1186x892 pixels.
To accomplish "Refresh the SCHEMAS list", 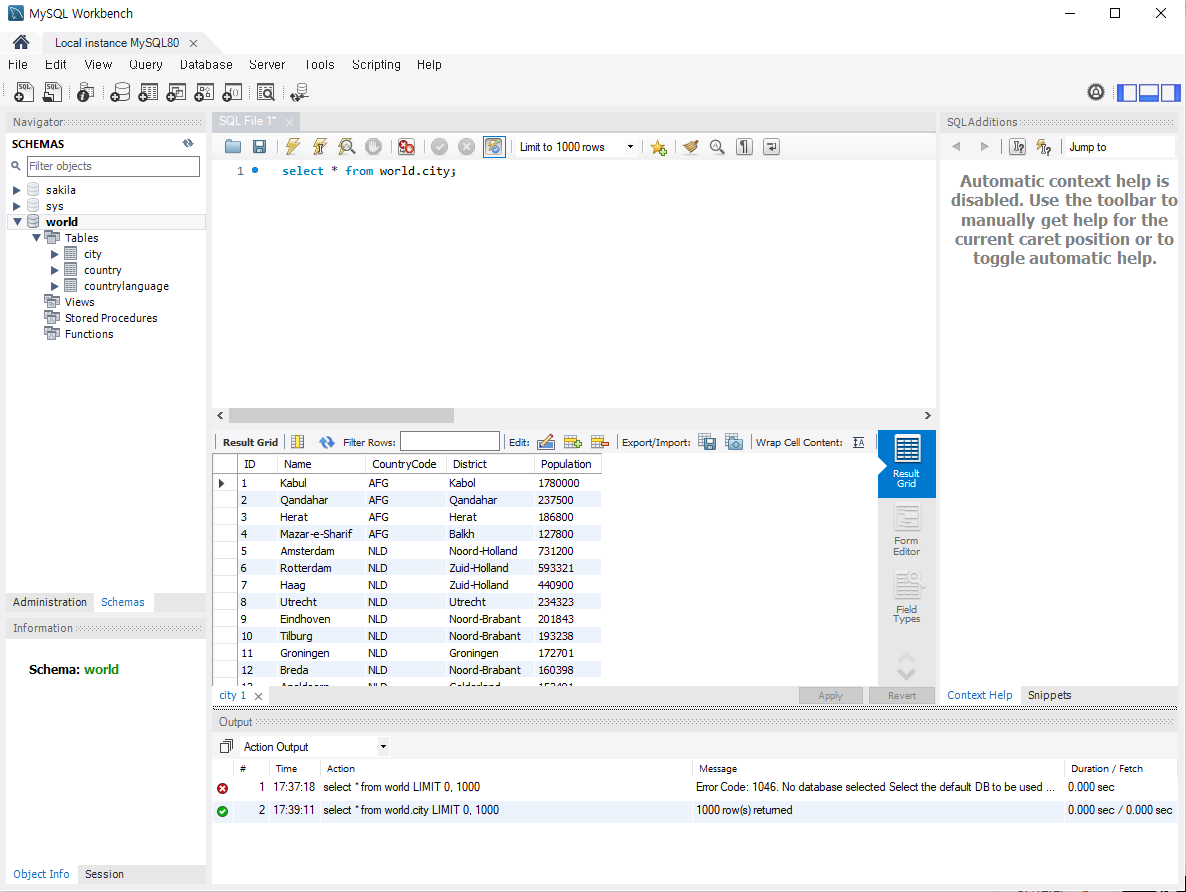I will [188, 143].
